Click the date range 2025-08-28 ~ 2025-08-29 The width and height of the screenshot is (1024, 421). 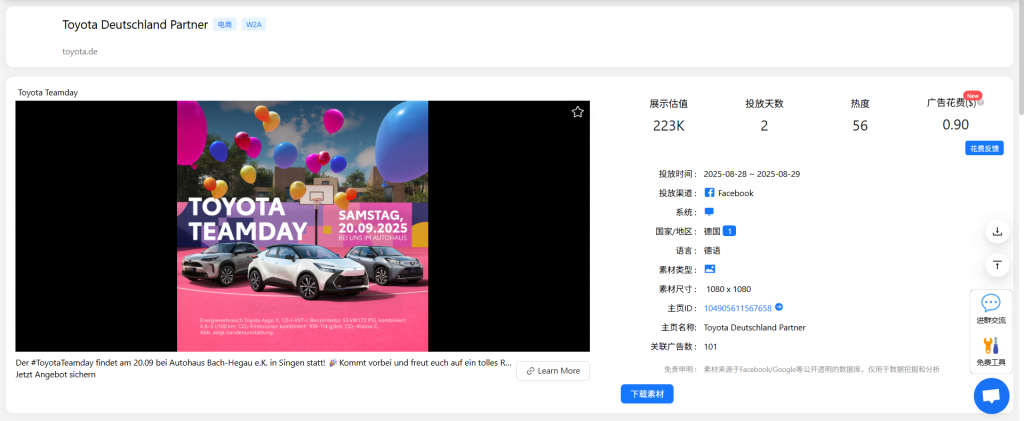[x=752, y=174]
